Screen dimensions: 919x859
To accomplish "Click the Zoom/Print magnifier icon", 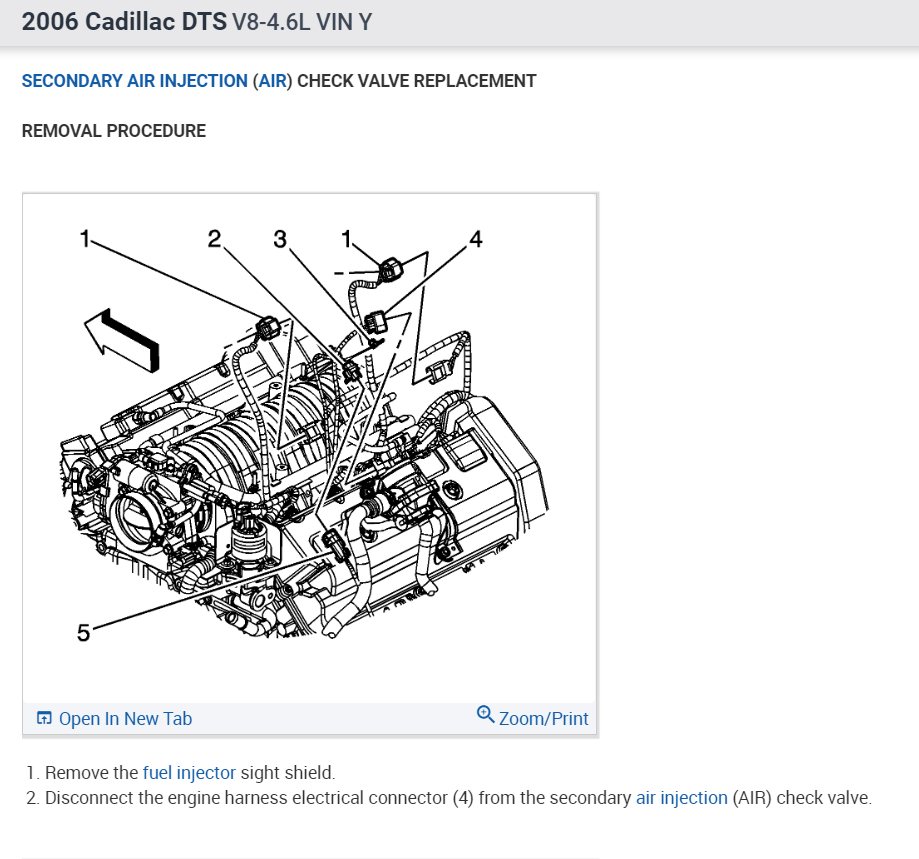I will [485, 714].
